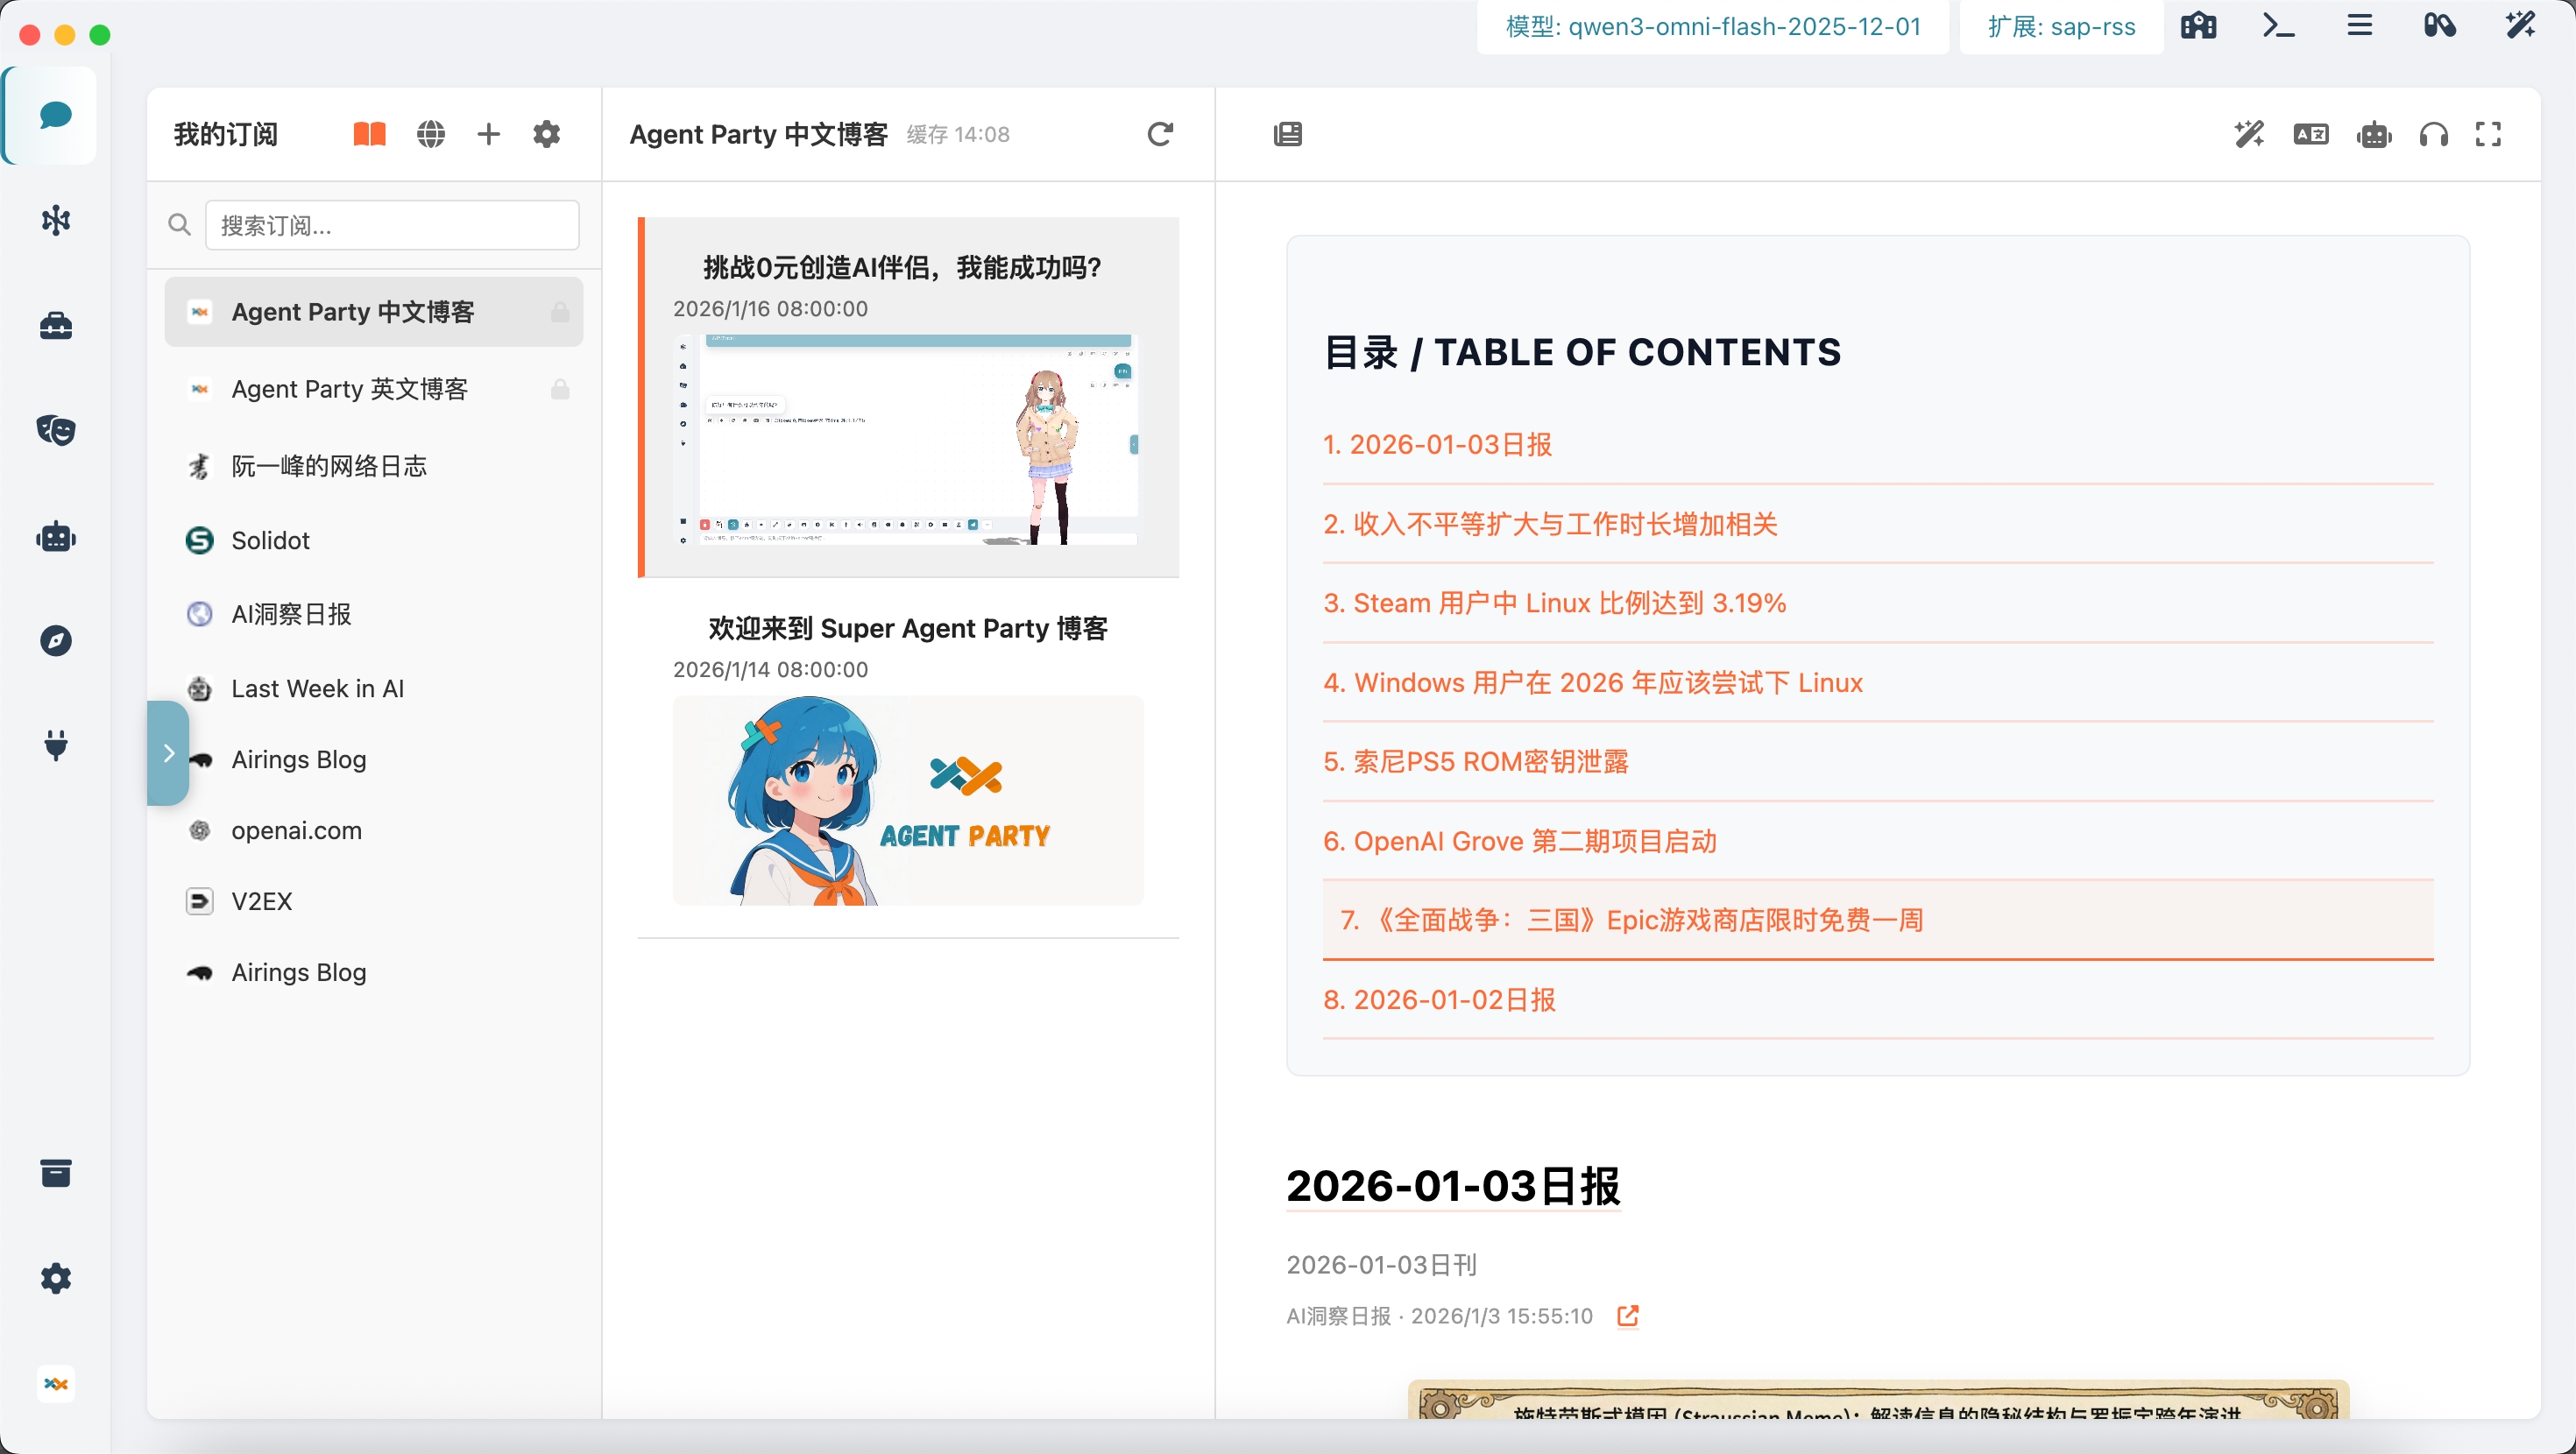This screenshot has height=1454, width=2576.
Task: Click the Agent Party anime girl banner thumbnail
Action: coord(908,800)
